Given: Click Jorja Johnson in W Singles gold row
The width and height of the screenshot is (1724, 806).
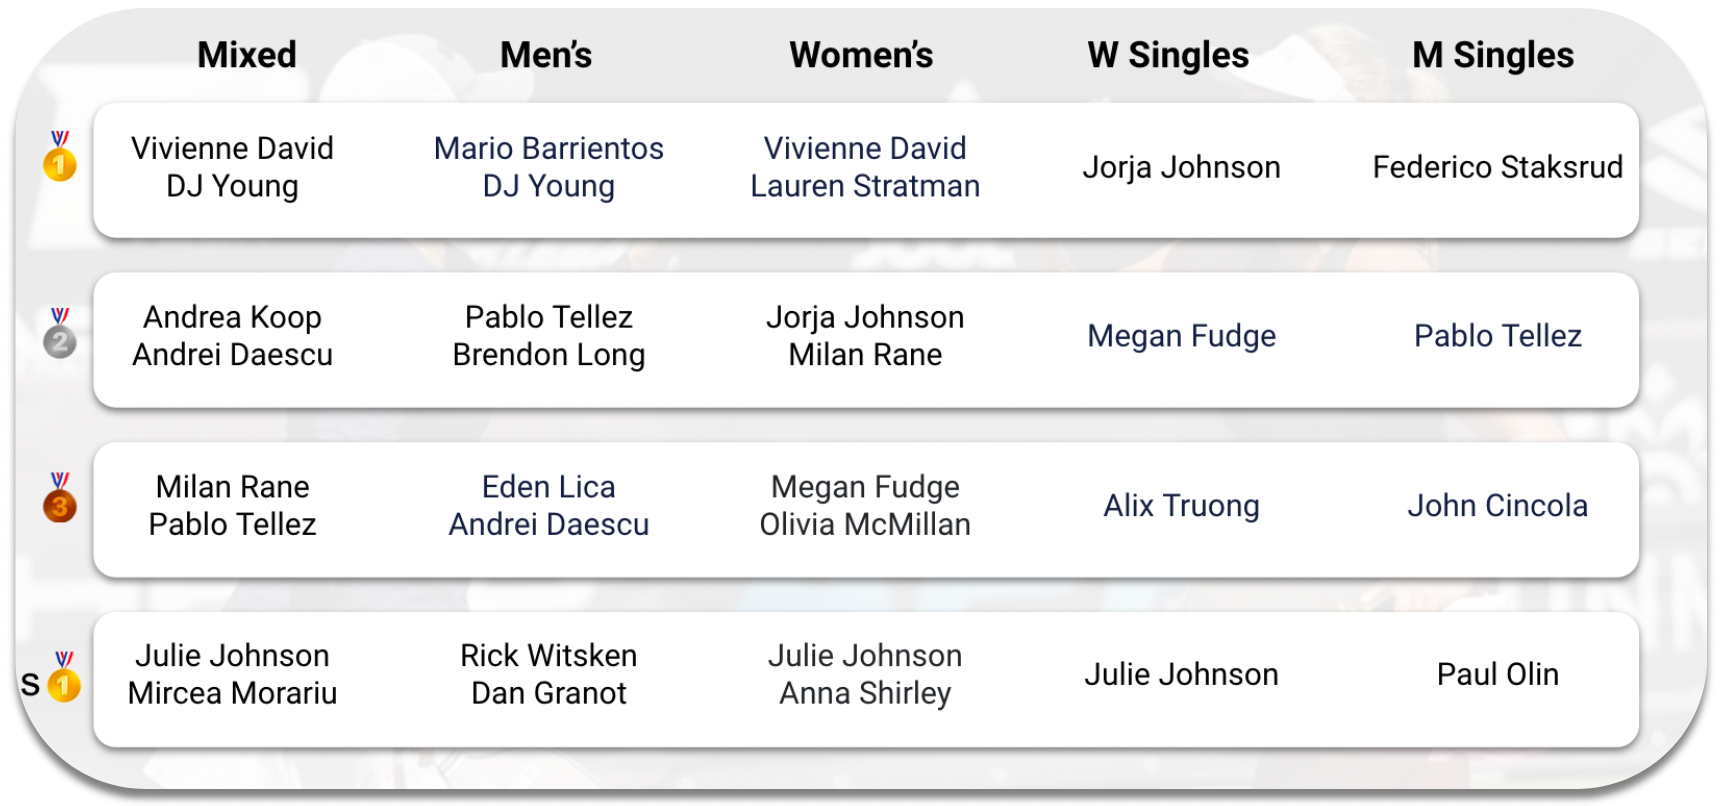Looking at the screenshot, I should [1181, 167].
